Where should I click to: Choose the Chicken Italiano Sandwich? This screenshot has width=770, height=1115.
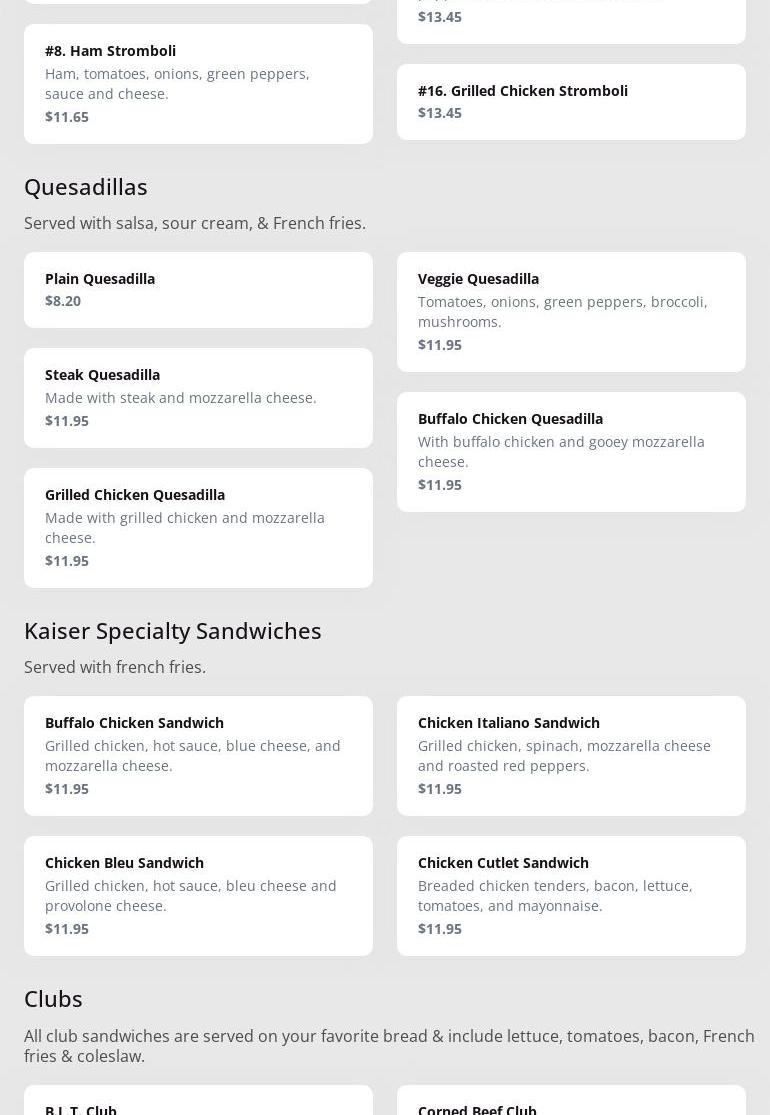coord(571,755)
